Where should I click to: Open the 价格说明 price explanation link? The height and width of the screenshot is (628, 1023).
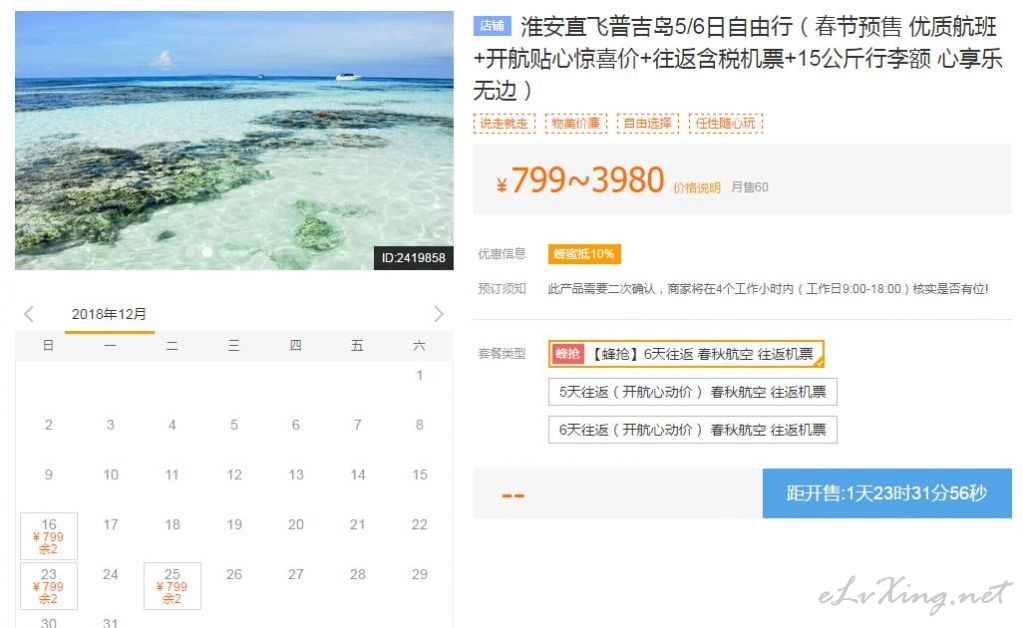[696, 188]
